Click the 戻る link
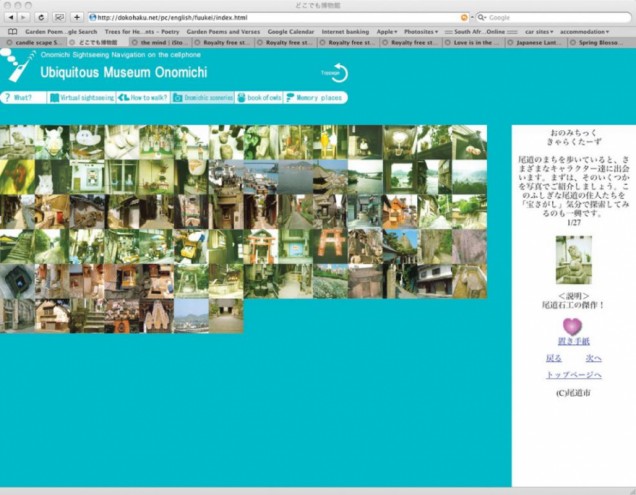 click(x=553, y=358)
